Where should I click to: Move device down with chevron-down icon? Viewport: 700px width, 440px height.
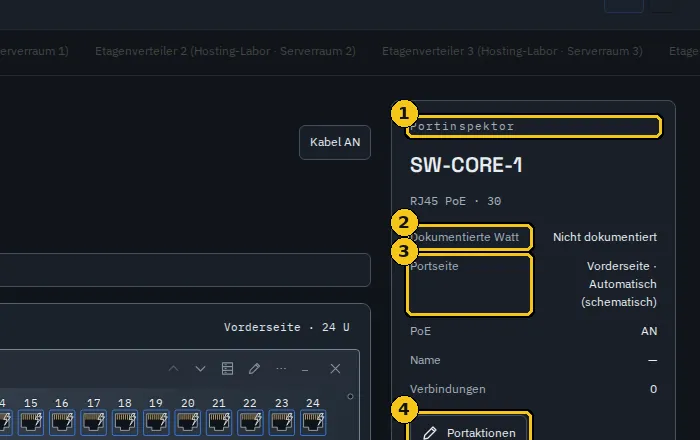(x=200, y=369)
